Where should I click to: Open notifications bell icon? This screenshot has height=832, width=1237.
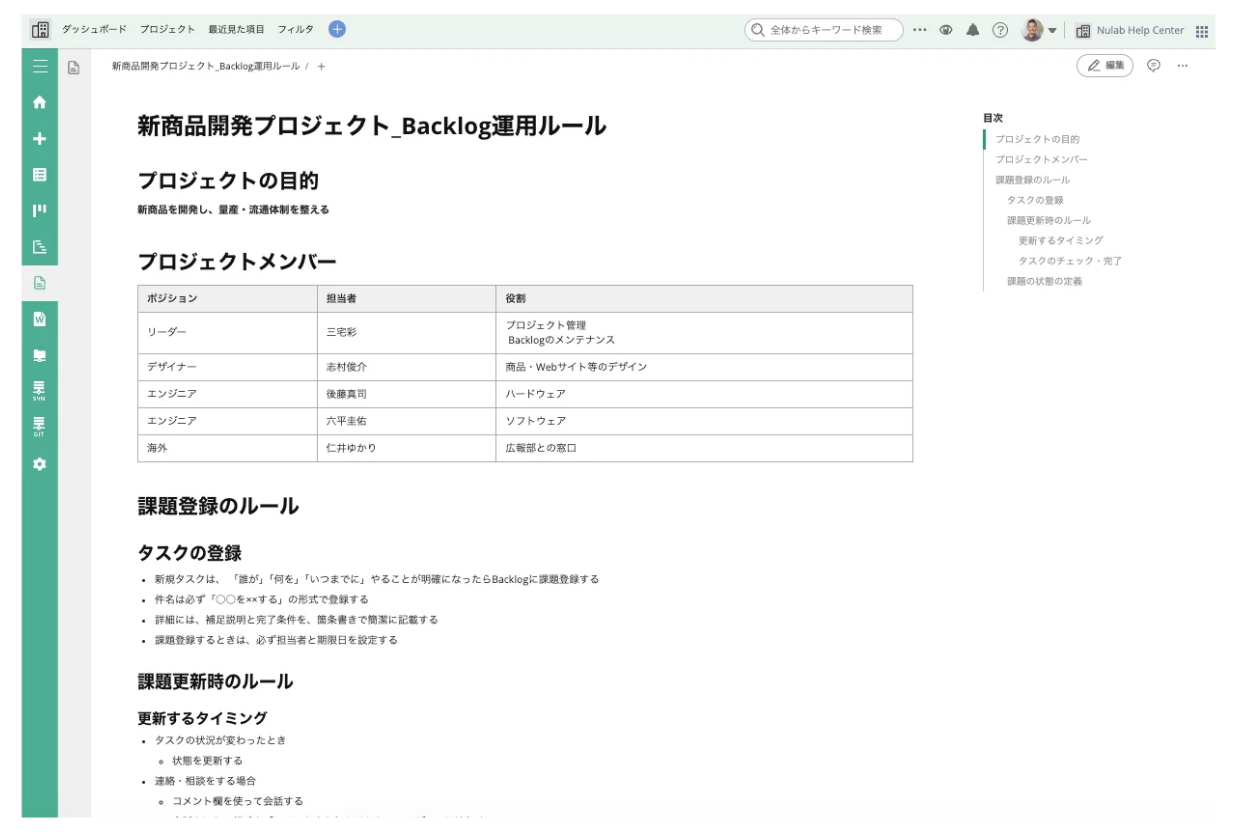click(972, 30)
